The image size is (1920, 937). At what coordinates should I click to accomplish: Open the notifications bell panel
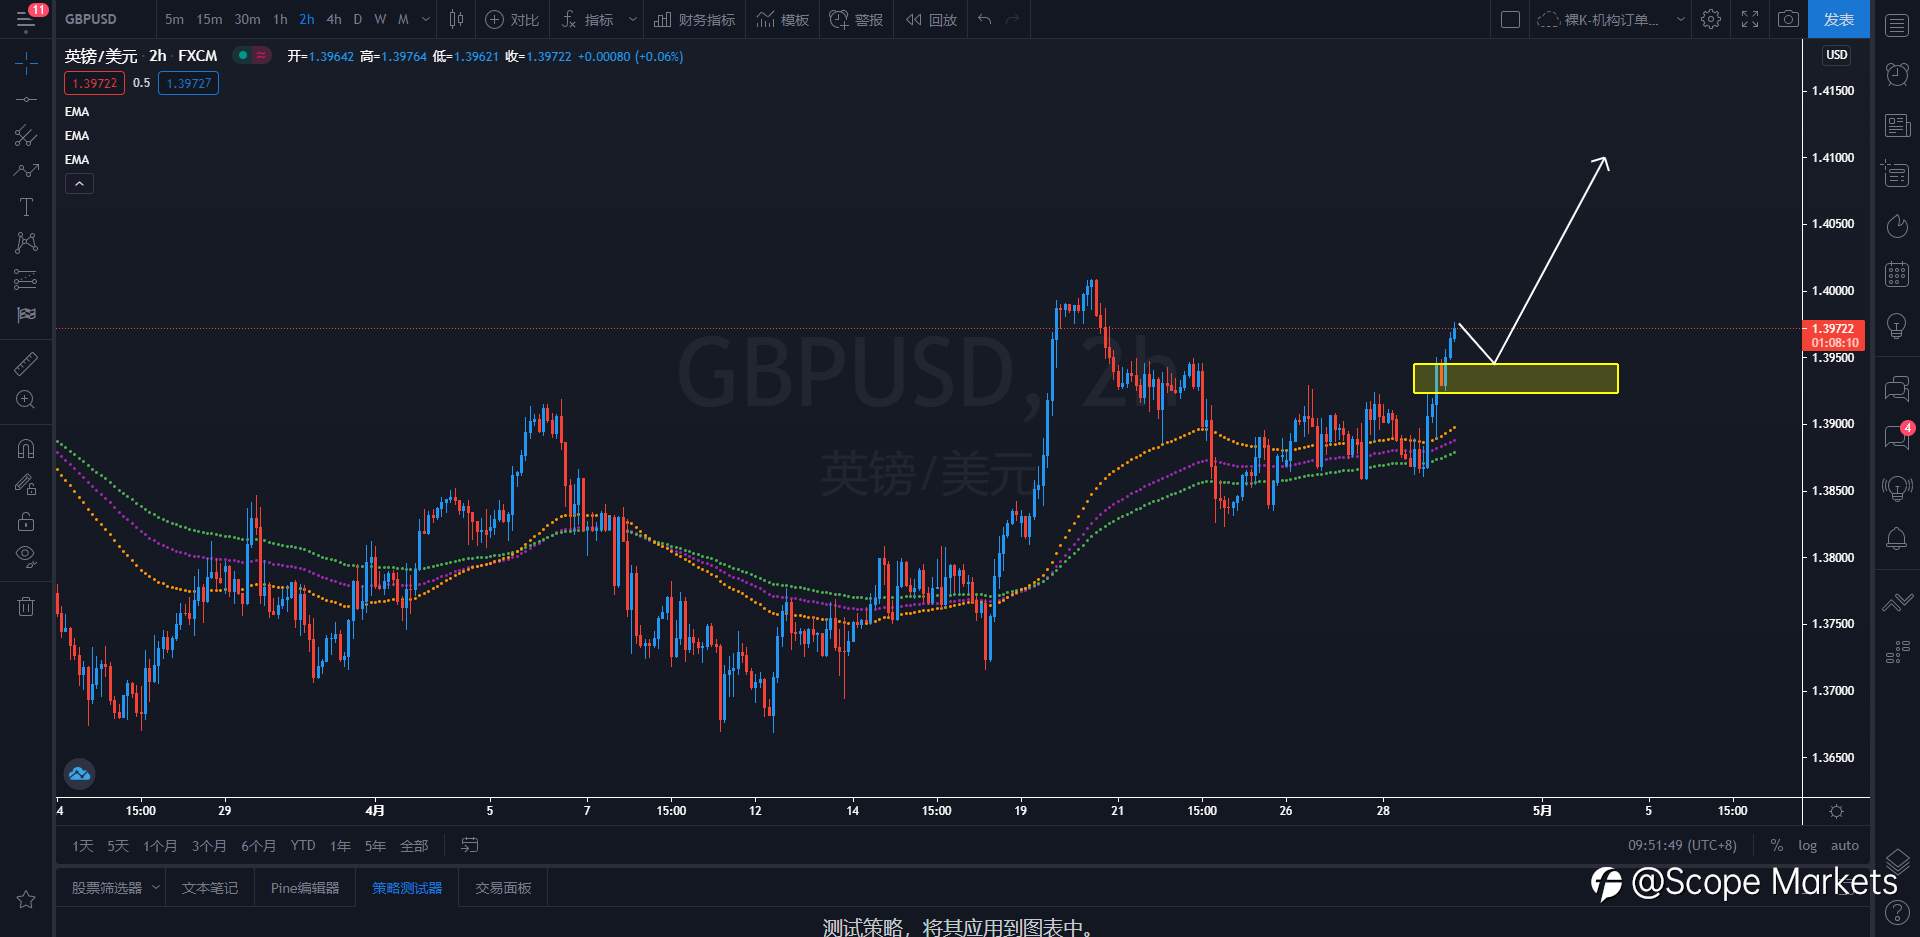click(x=1897, y=539)
